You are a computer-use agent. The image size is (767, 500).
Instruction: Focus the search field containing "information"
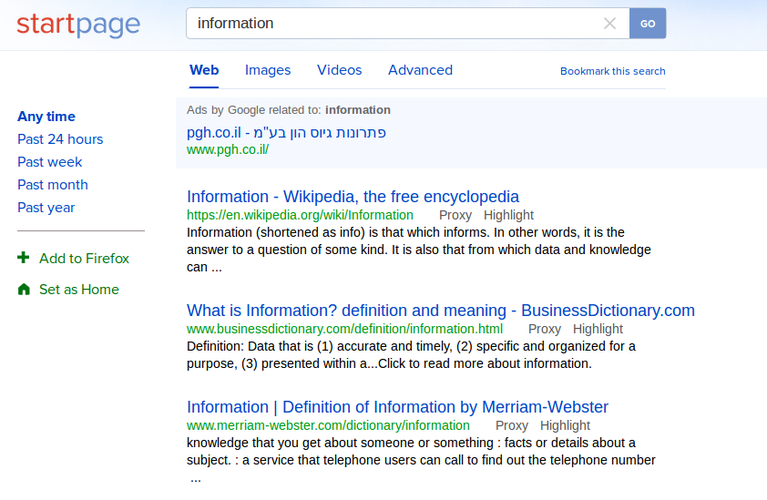[x=407, y=23]
